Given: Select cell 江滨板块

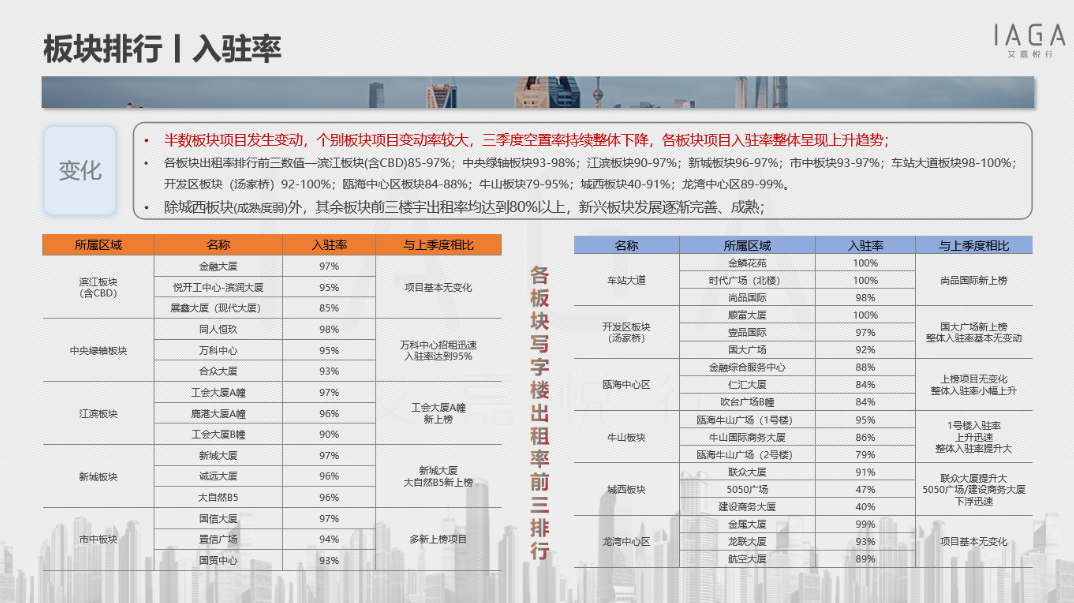Looking at the screenshot, I should (98, 413).
